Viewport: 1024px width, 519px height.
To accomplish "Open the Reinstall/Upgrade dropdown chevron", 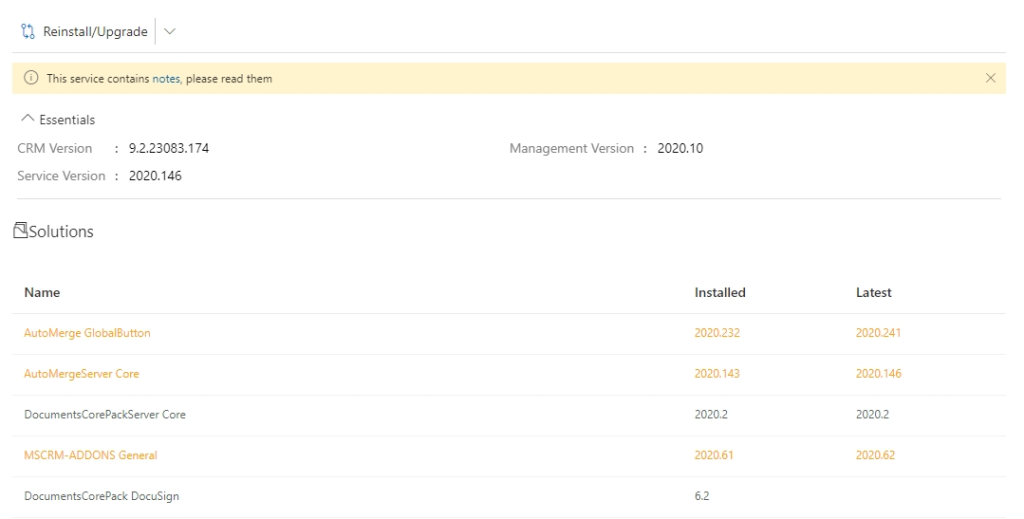I will [170, 31].
